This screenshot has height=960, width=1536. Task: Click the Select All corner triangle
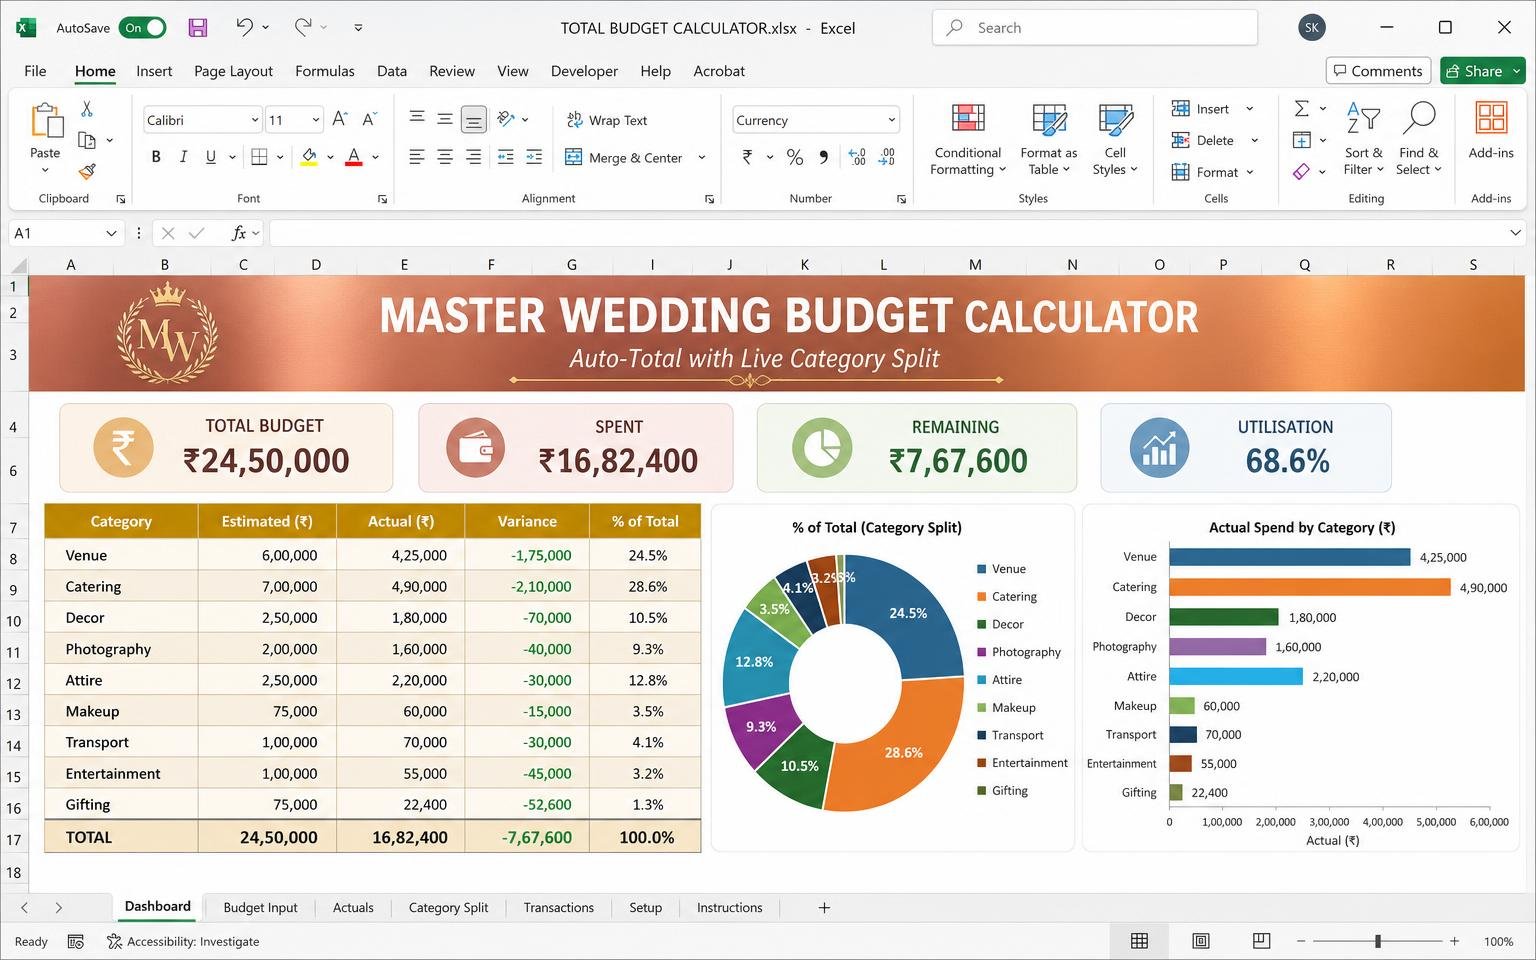[18, 265]
